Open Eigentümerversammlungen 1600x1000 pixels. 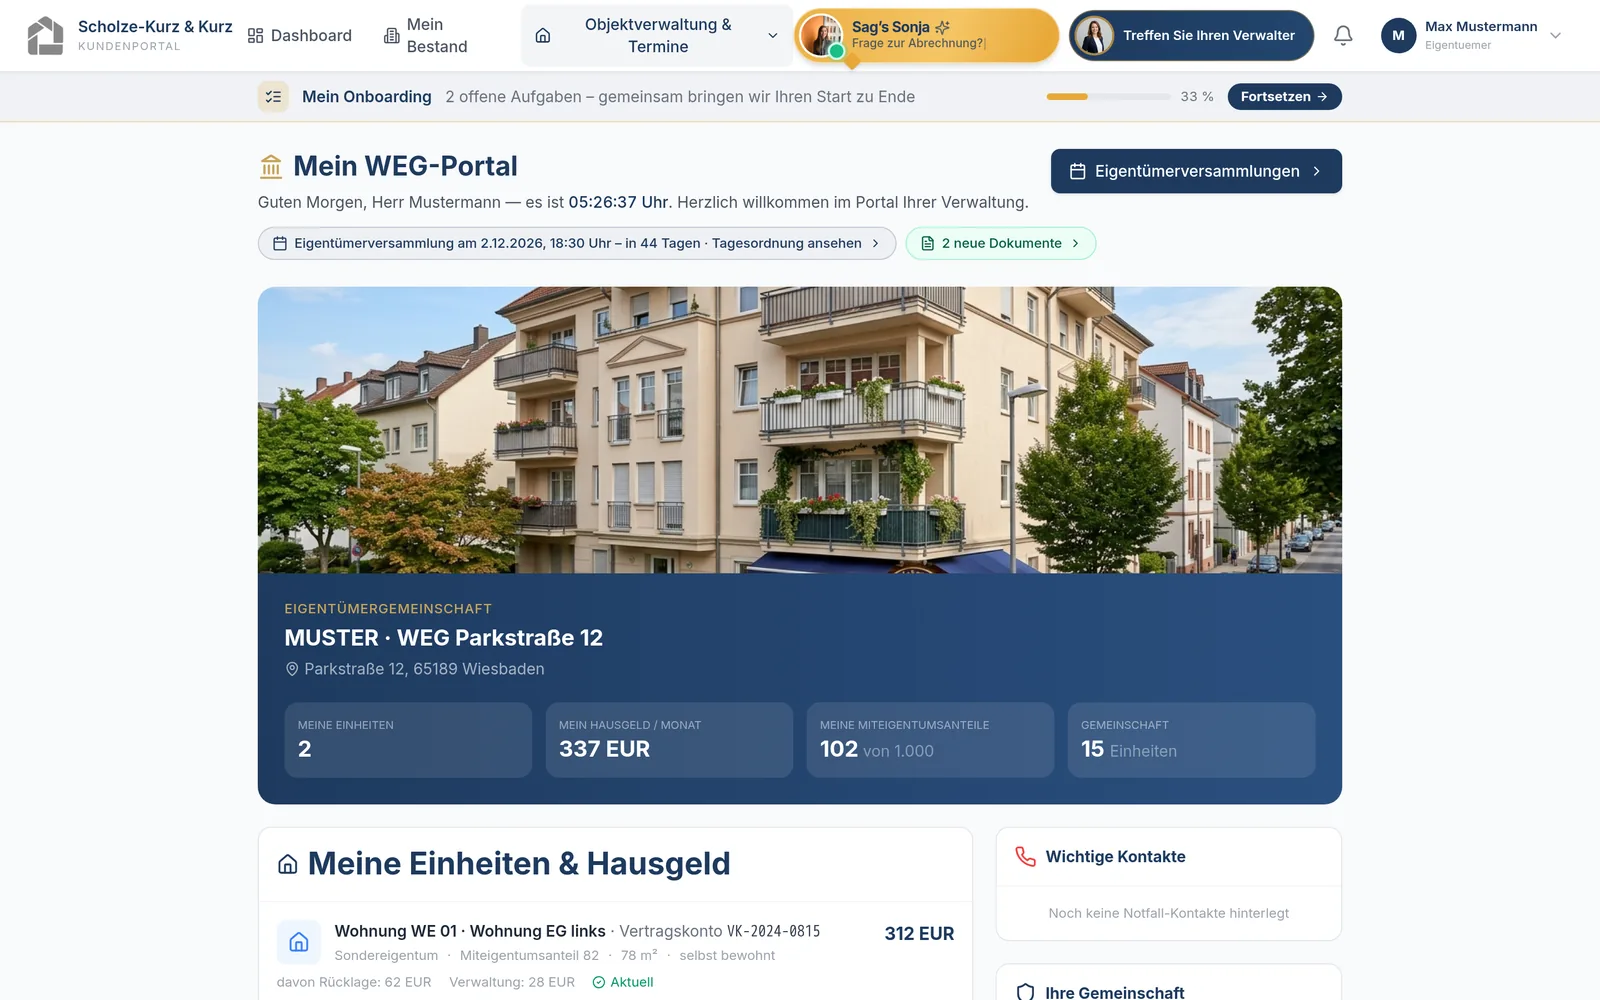pos(1196,171)
